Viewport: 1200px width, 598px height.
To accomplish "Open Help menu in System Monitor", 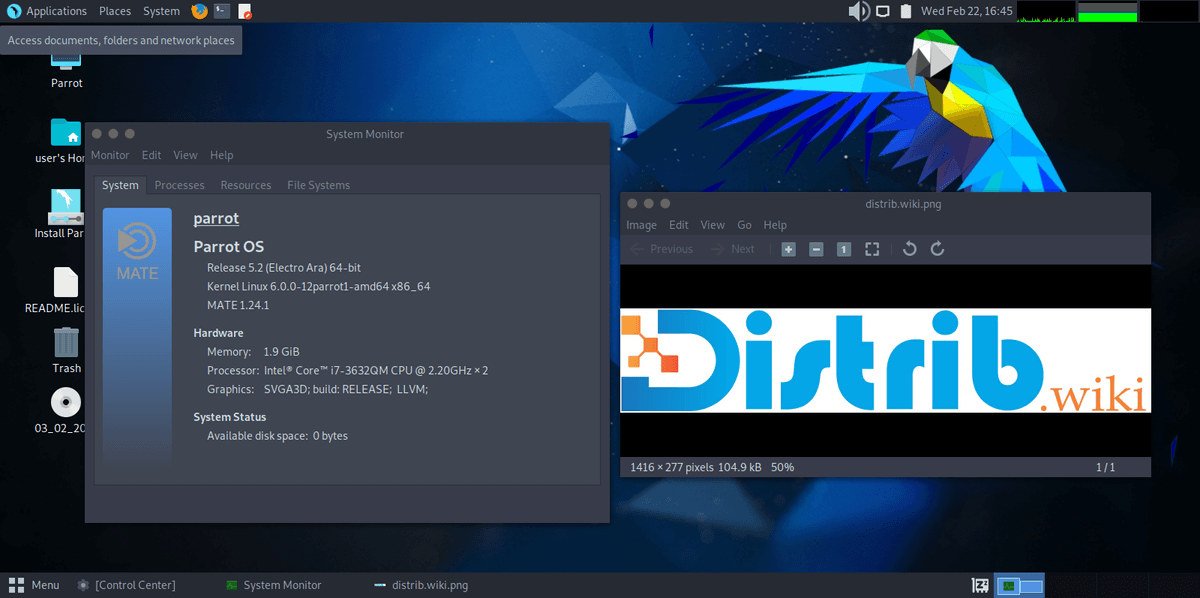I will tap(221, 155).
